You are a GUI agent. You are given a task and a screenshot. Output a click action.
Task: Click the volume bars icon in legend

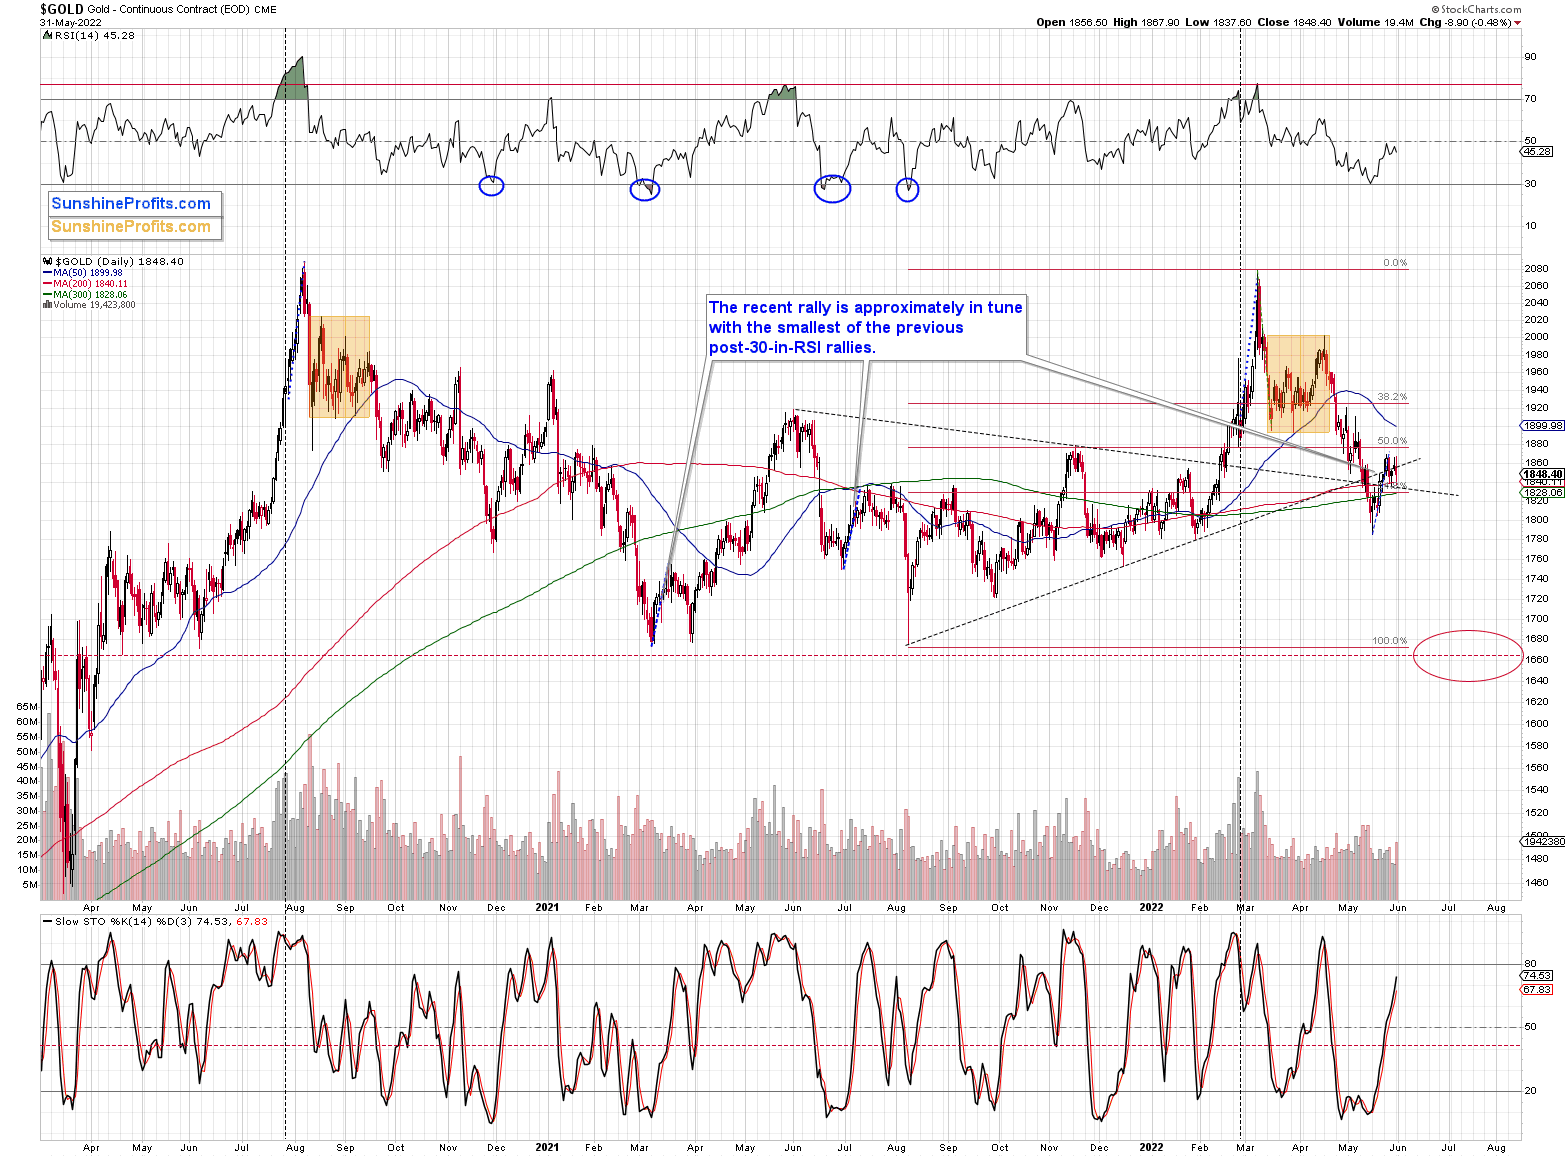pos(46,305)
